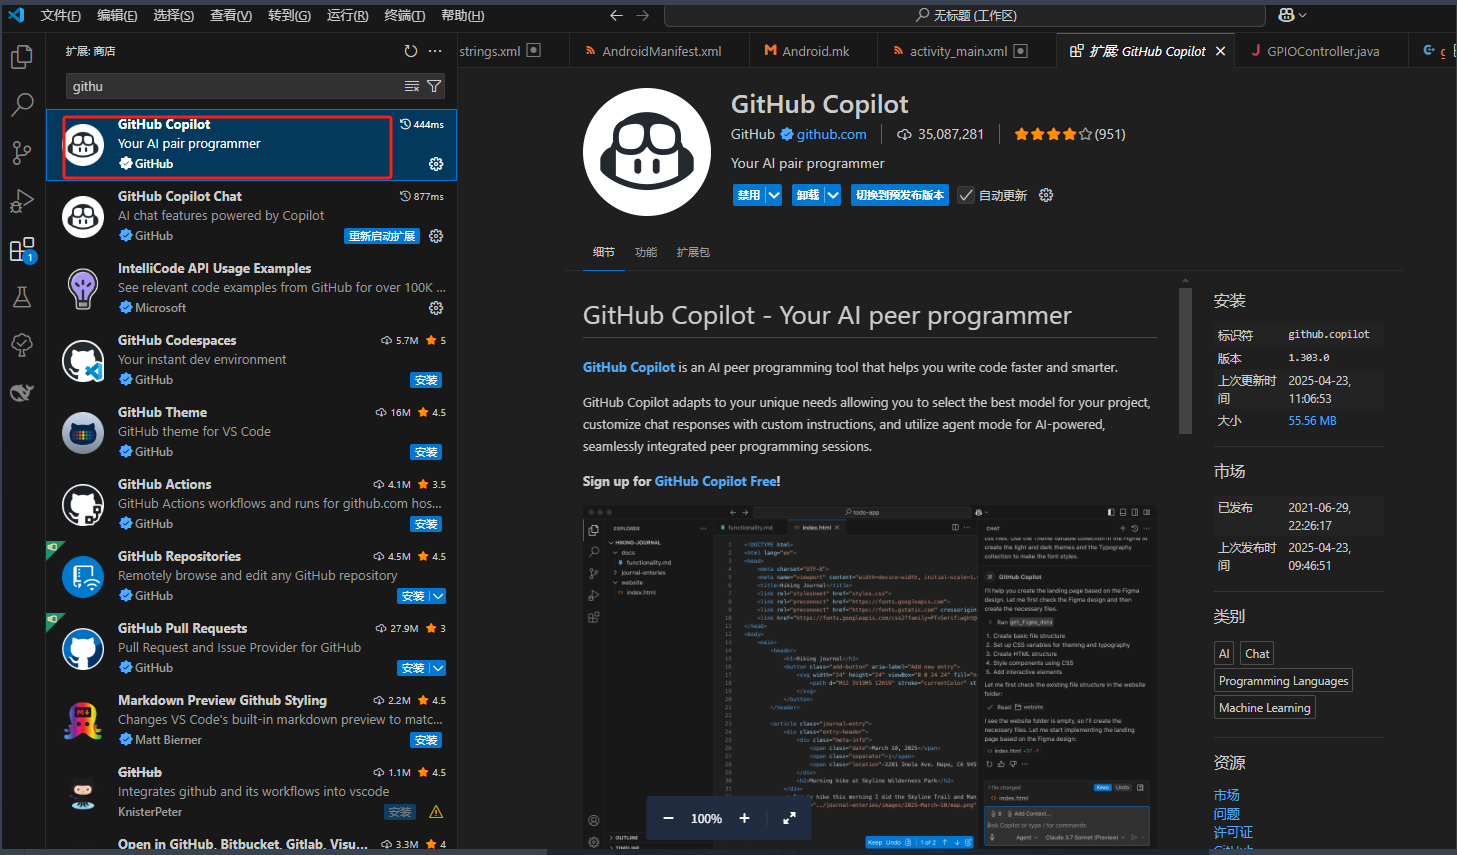Expand install dropdown for GitHub Repositories
This screenshot has width=1457, height=855.
(x=437, y=596)
